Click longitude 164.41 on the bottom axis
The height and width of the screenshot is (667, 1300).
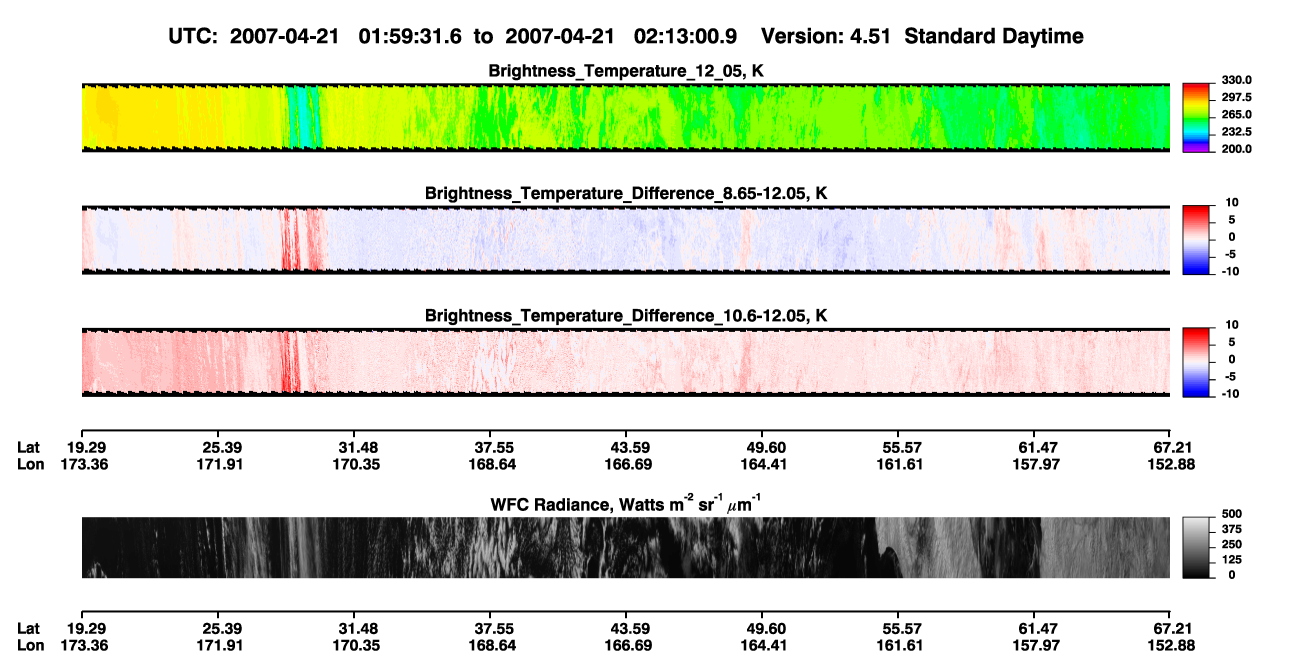point(766,646)
